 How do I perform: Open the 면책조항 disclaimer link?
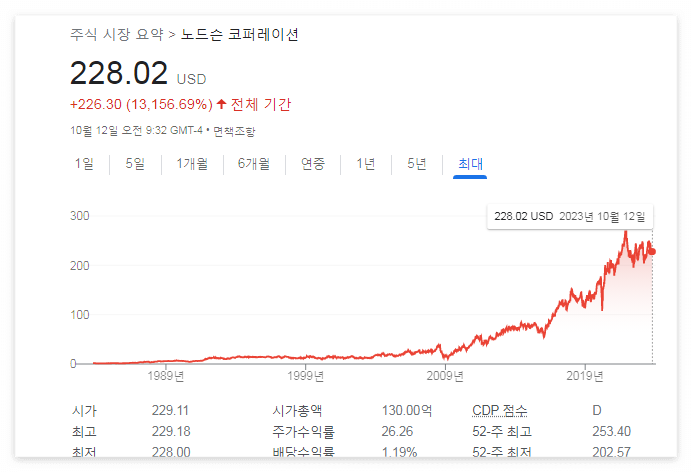[234, 131]
